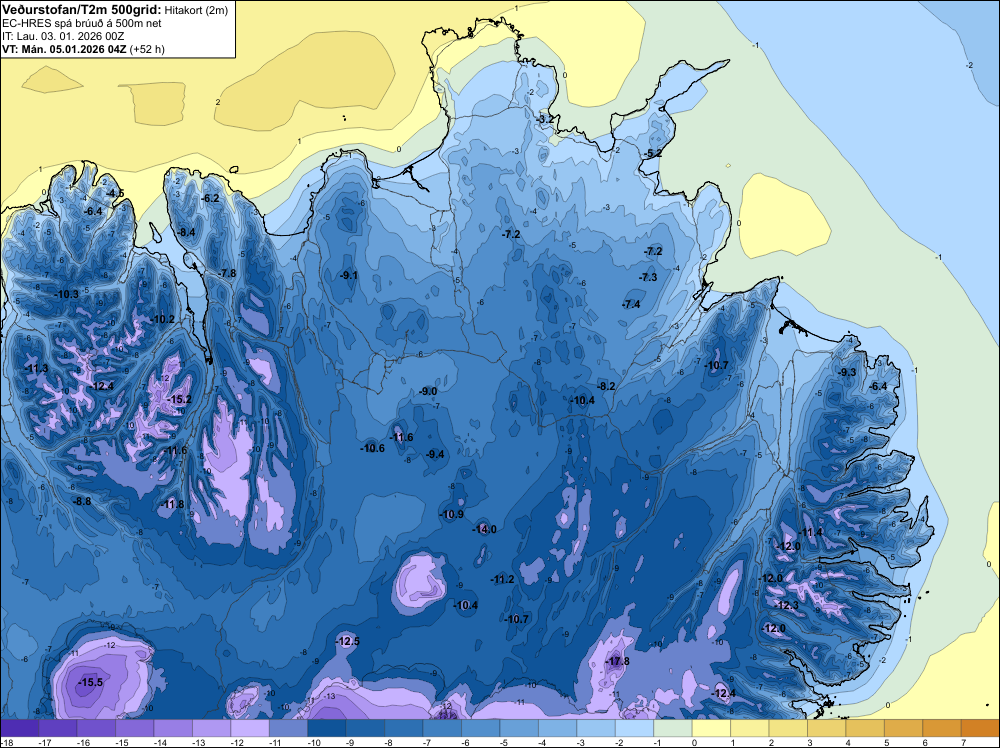The height and width of the screenshot is (748, 1000).
Task: Click the -17.8 temperature value
Action: 617,661
